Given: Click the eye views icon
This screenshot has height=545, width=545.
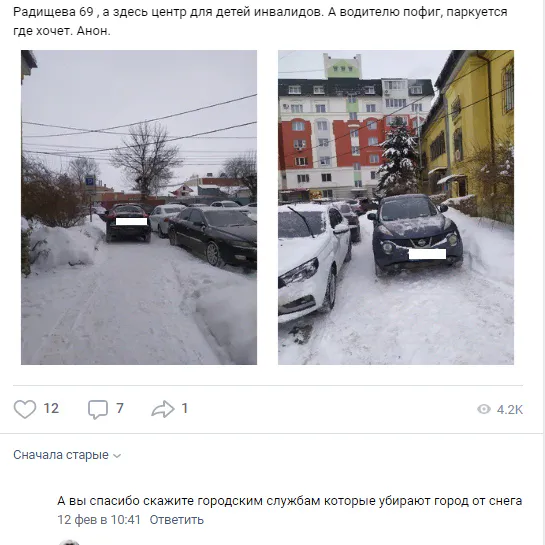Looking at the screenshot, I should (x=484, y=409).
